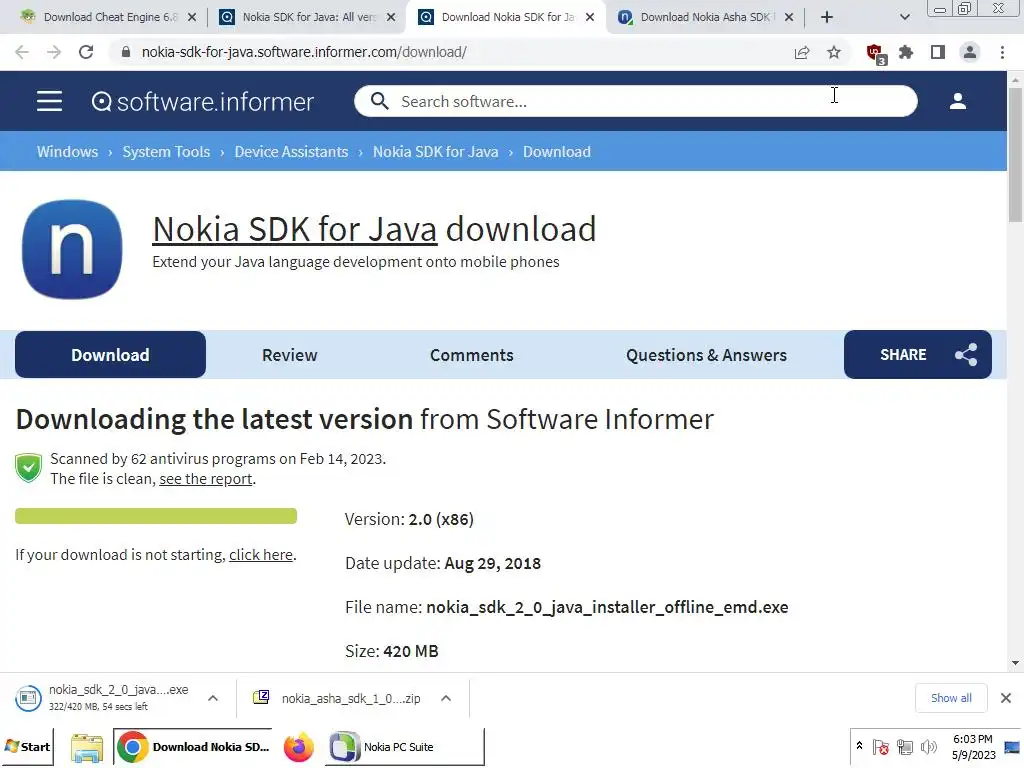Open the hamburger menu on Software Informer
The image size is (1024, 768).
[x=49, y=101]
